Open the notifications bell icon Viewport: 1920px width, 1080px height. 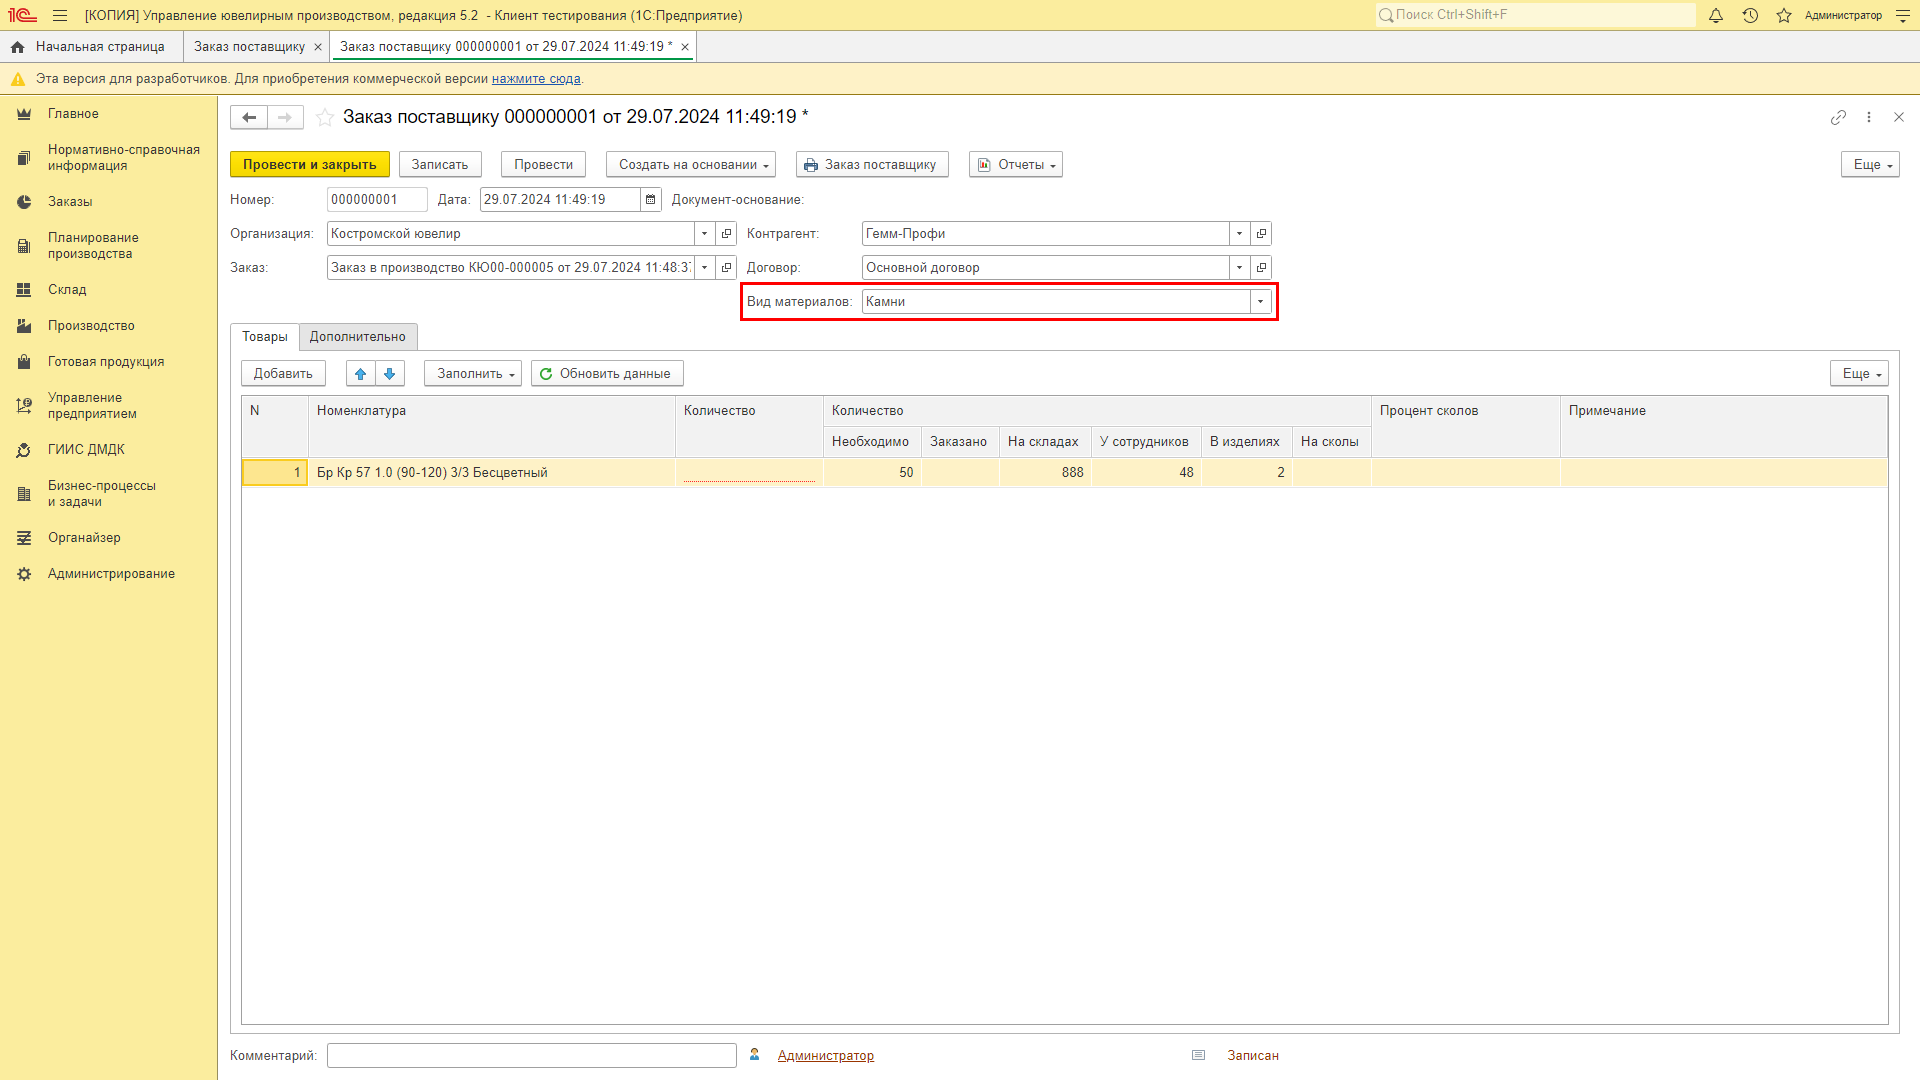pyautogui.click(x=1716, y=15)
